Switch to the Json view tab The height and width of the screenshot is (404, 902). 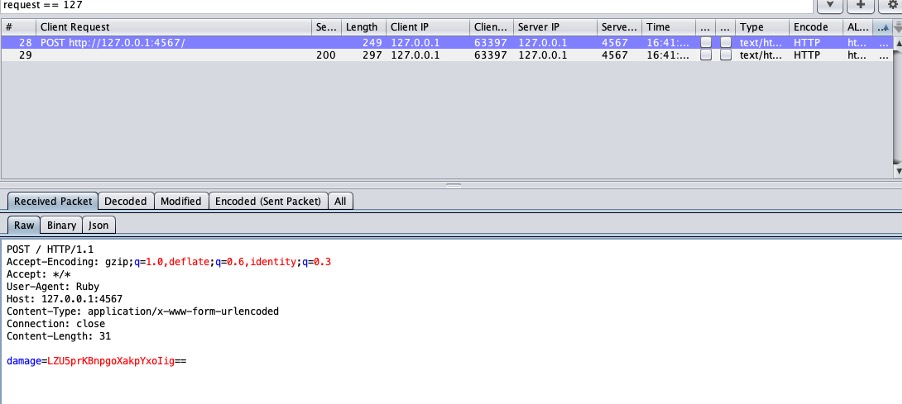[99, 225]
